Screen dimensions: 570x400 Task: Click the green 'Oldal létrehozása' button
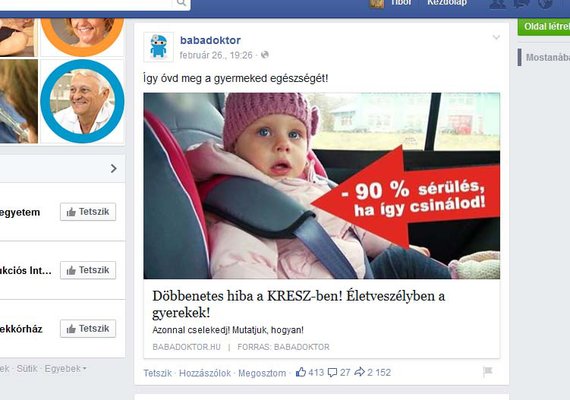click(544, 27)
